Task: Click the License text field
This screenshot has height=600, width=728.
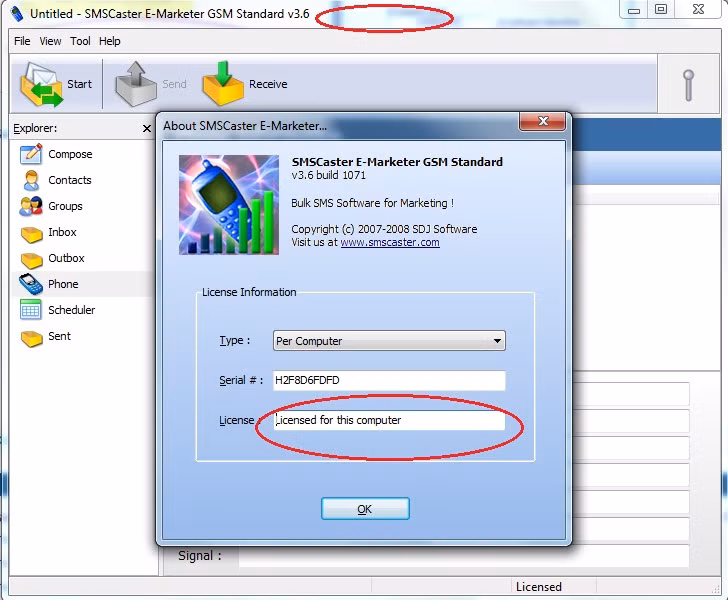Action: point(389,420)
